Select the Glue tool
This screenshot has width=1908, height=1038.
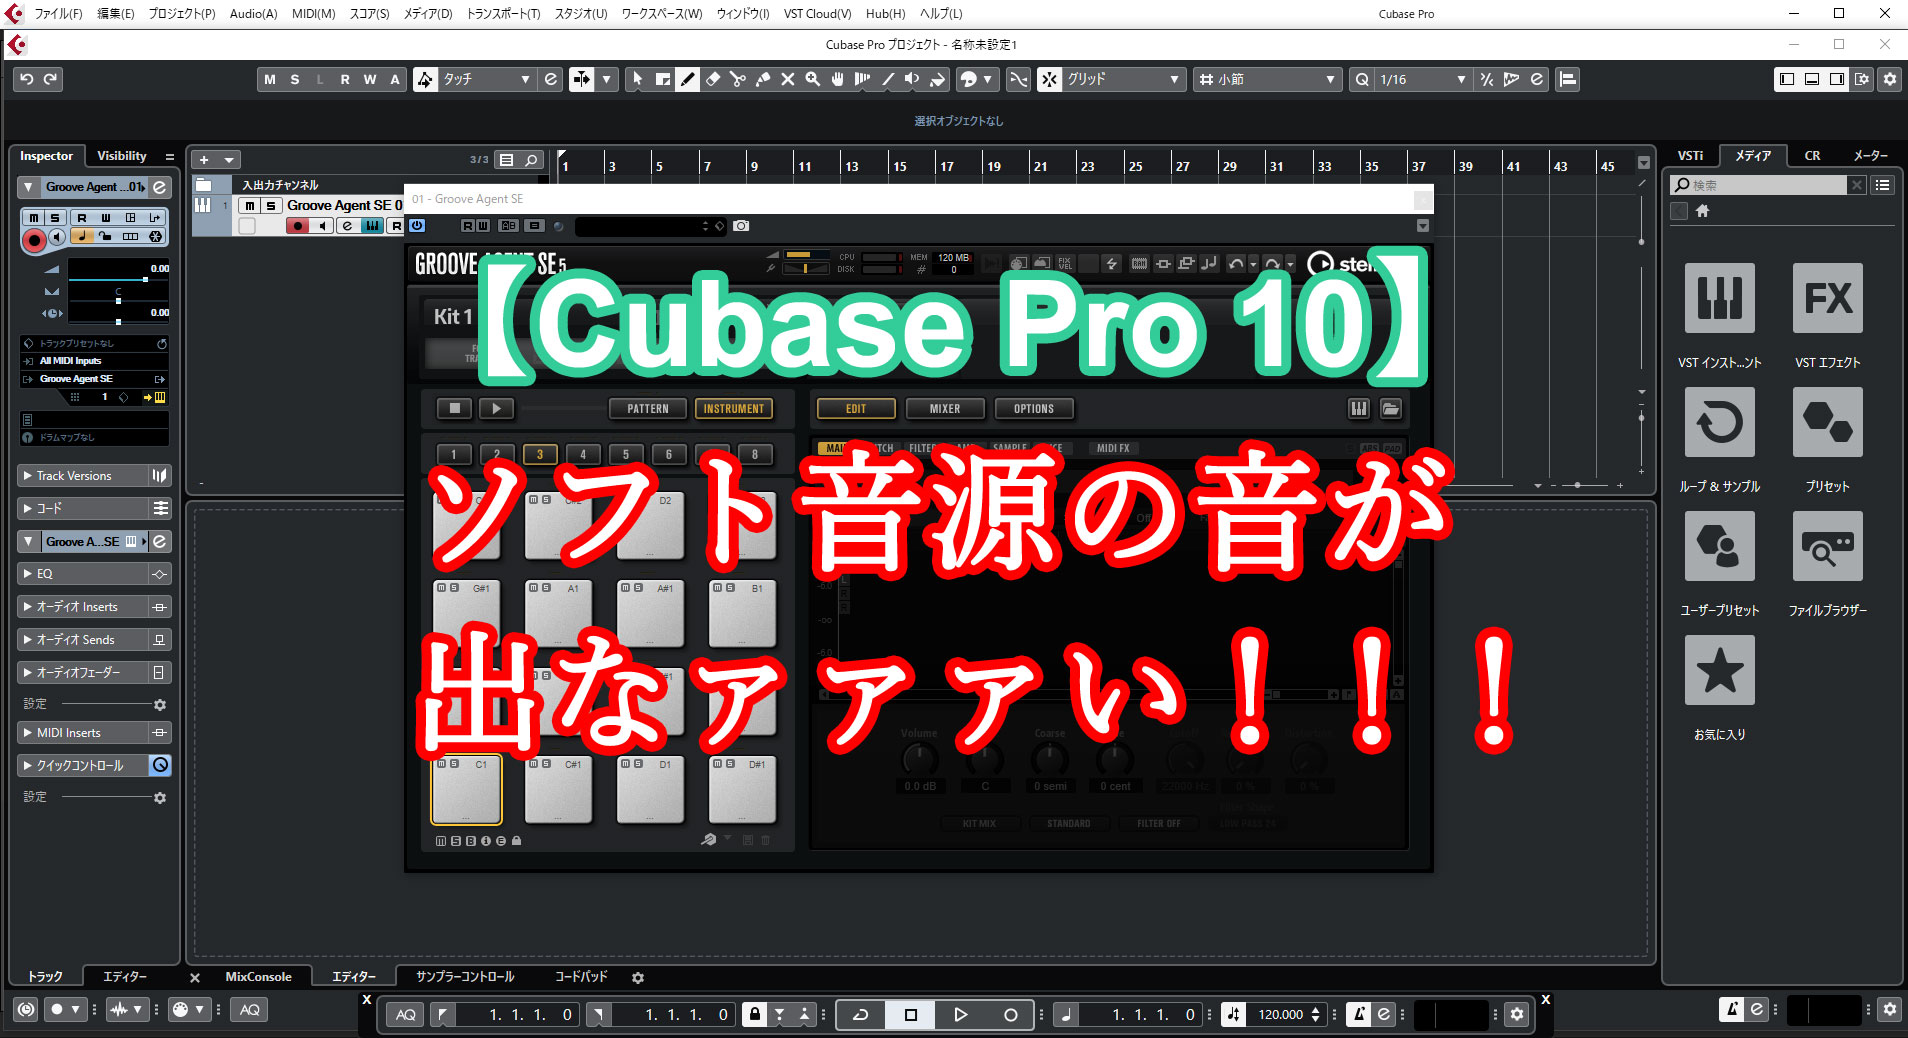point(763,79)
